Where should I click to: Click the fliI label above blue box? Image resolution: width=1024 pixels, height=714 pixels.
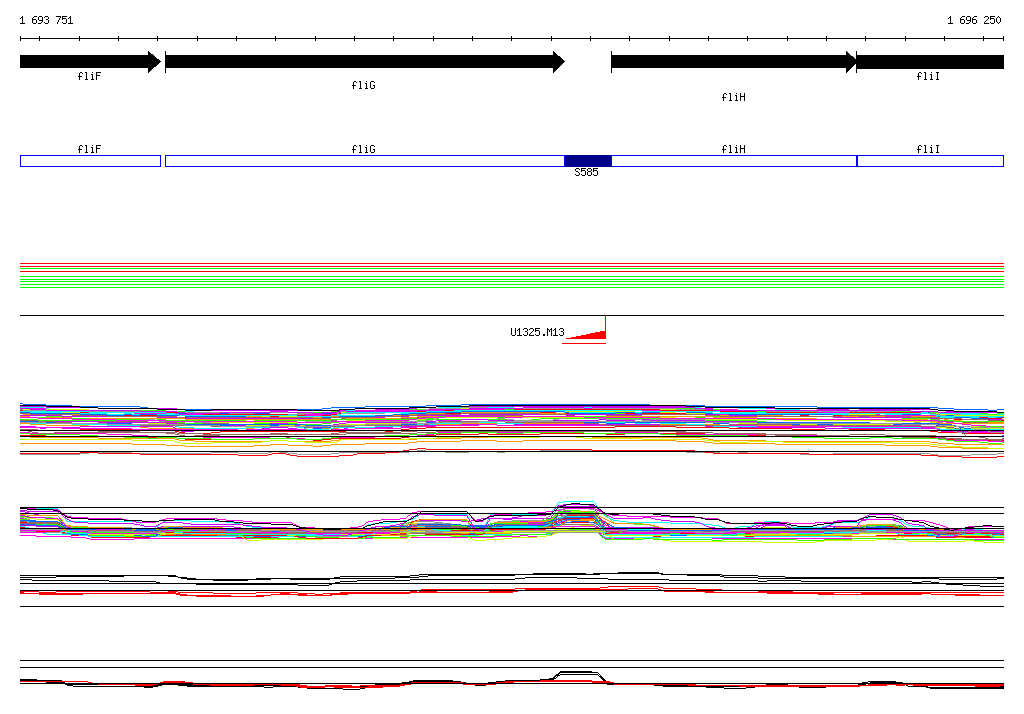pos(928,150)
